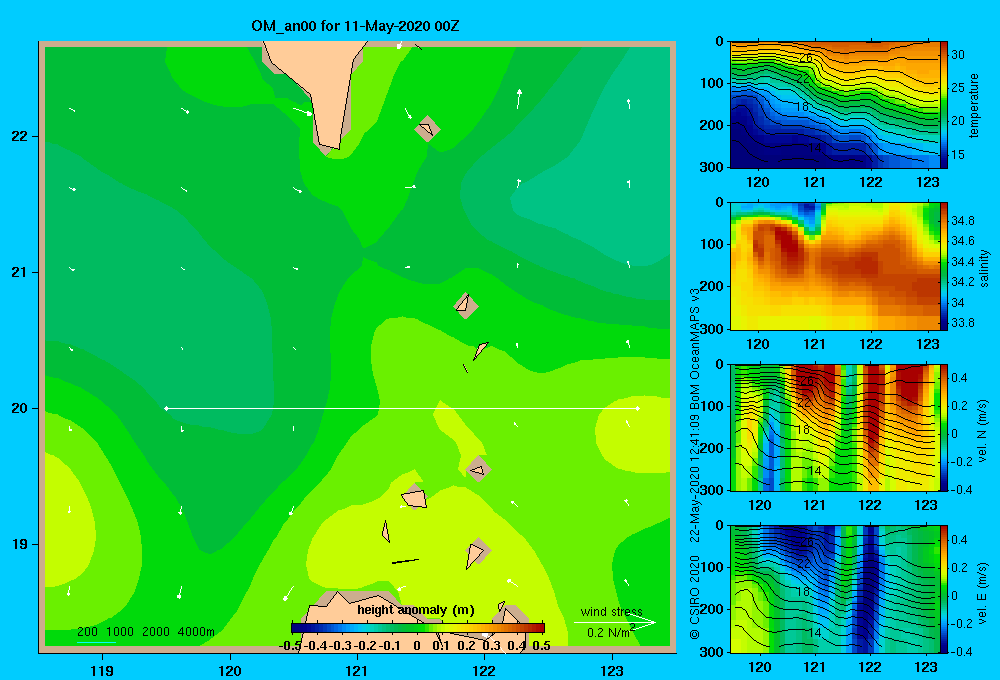Click the "© CSIRO 2020" vertical credit text

(695, 597)
